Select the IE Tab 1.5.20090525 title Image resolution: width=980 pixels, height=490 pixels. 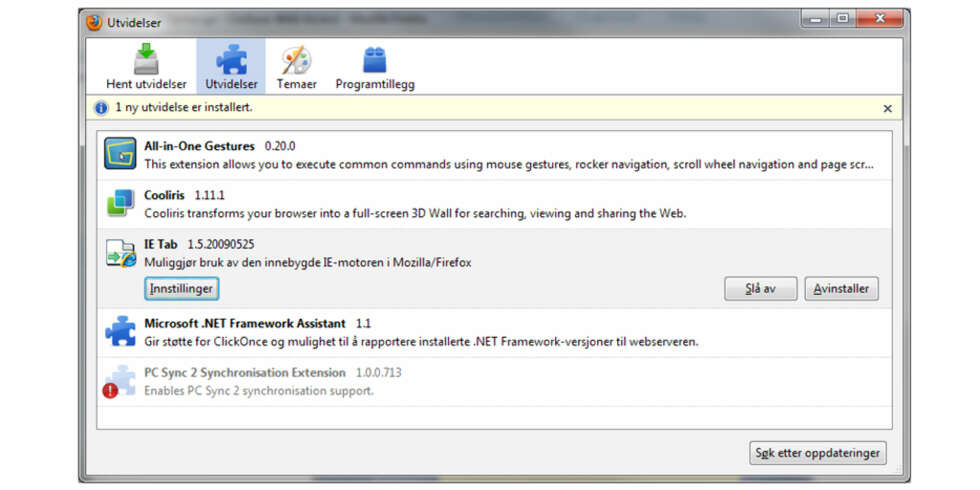click(x=199, y=244)
